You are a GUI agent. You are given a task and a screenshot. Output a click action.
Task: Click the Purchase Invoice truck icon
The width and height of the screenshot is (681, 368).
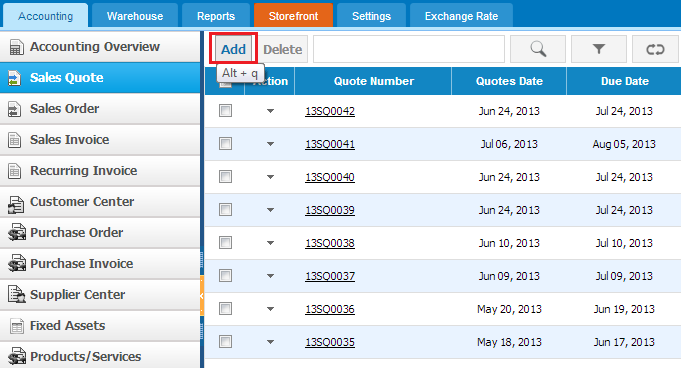click(x=17, y=264)
